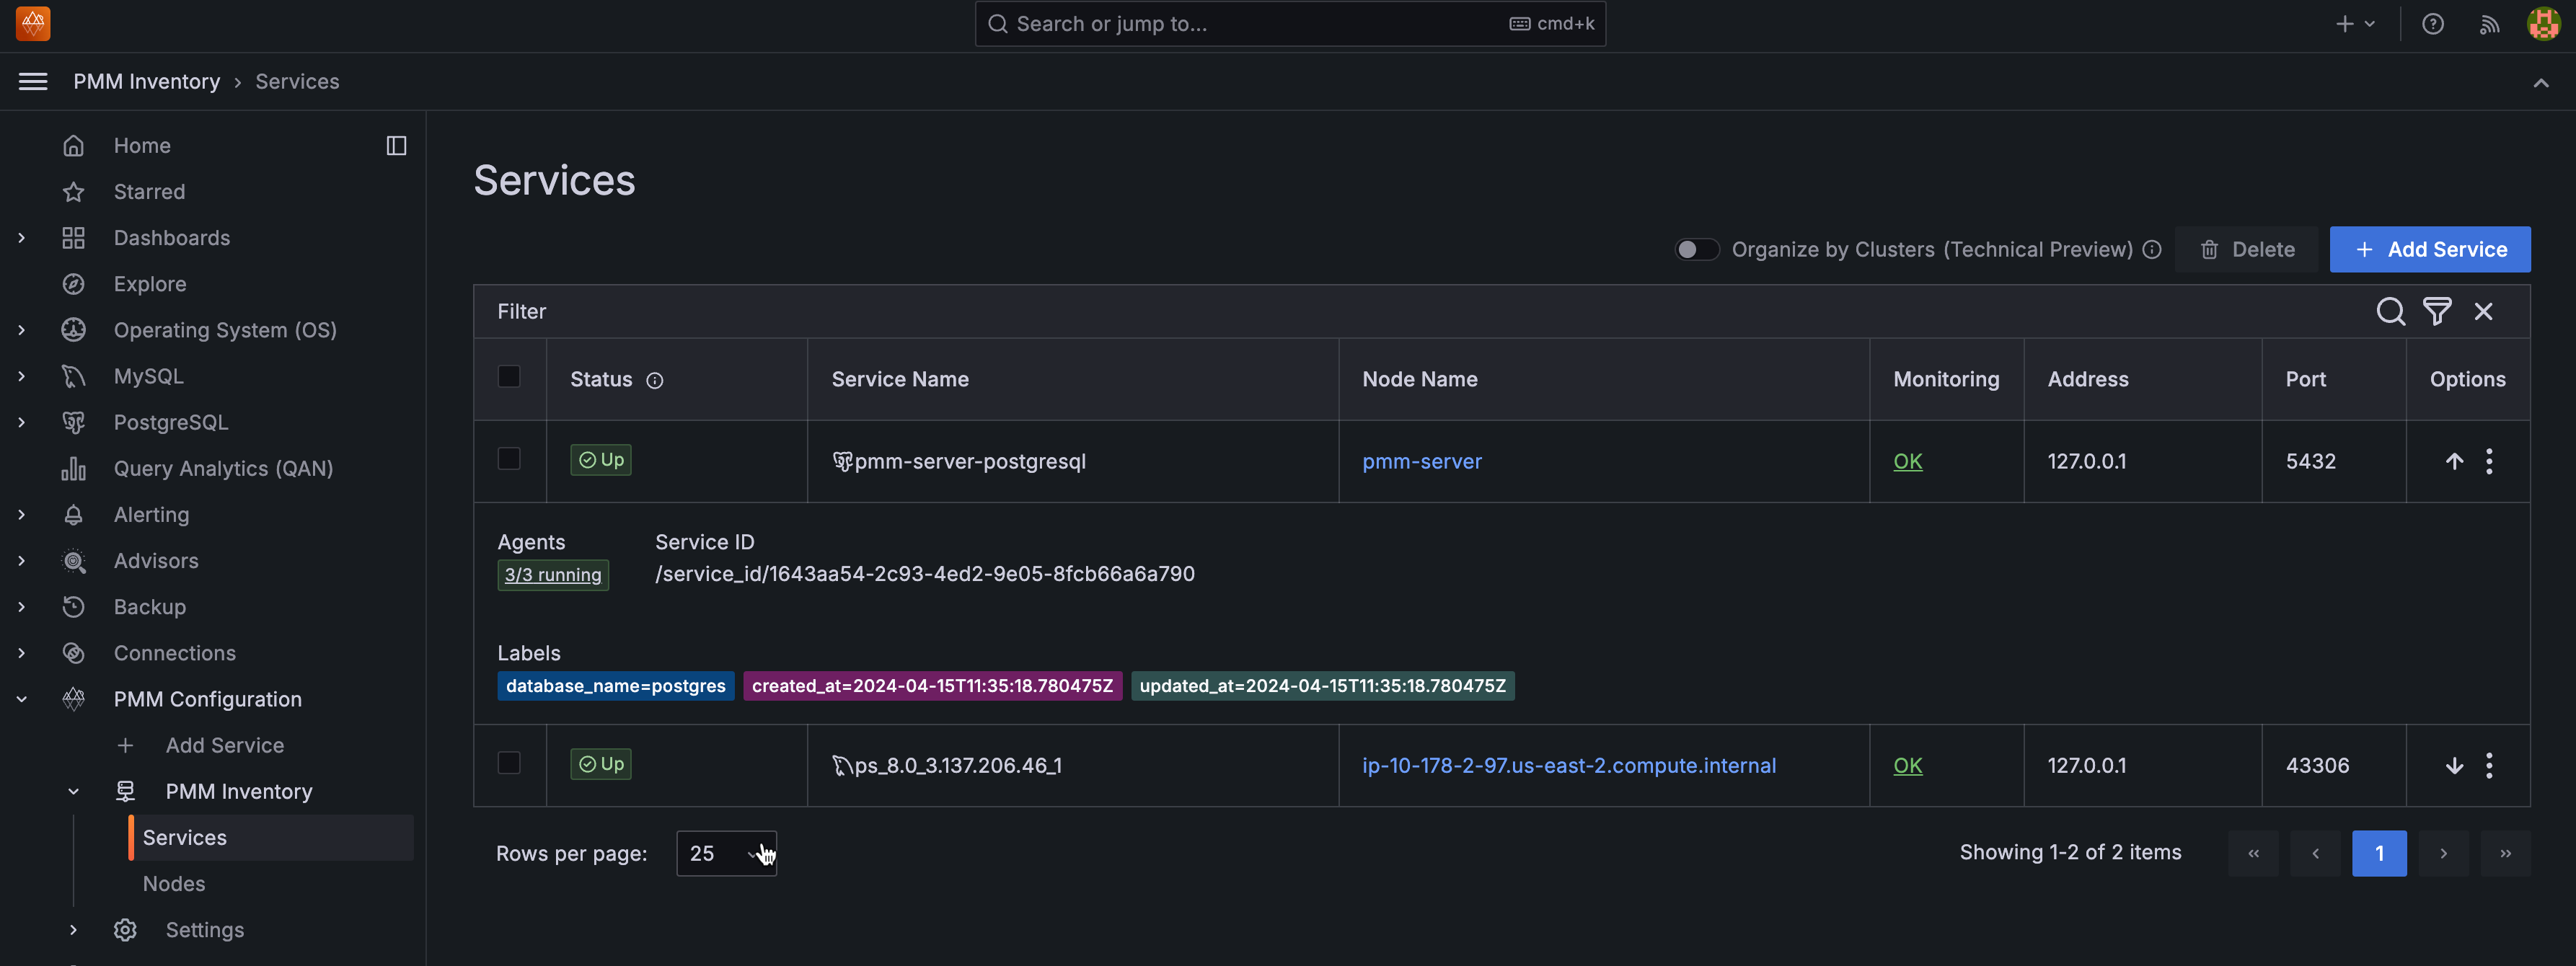The height and width of the screenshot is (966, 2576).
Task: Open the Settings menu item
Action: pos(204,929)
